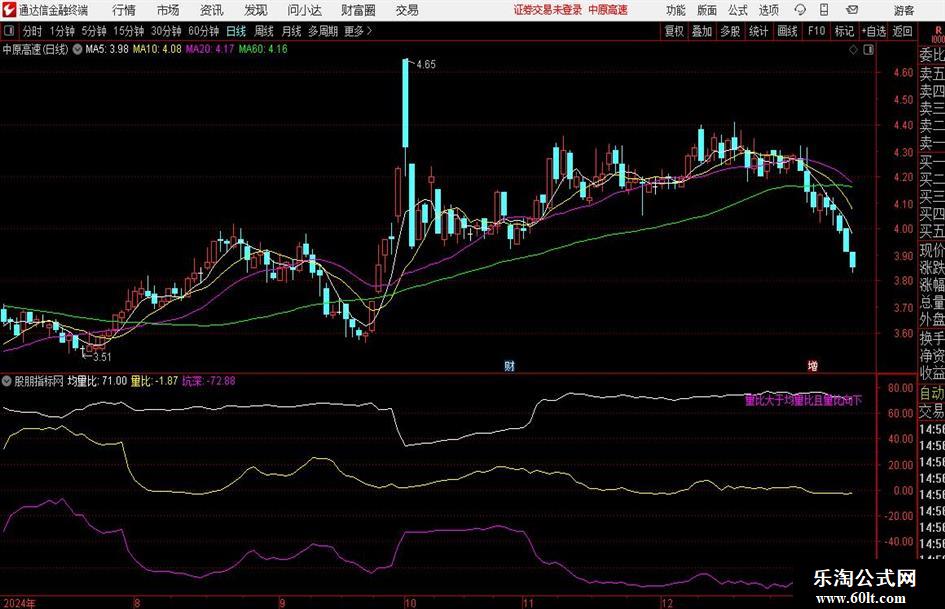This screenshot has height=609, width=945.
Task: Open the 交易 menu
Action: pyautogui.click(x=407, y=10)
